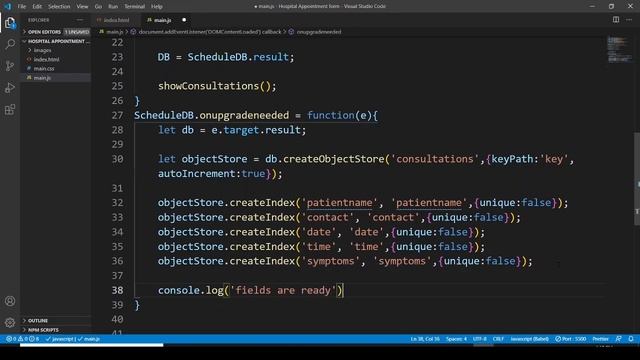Image resolution: width=640 pixels, height=360 pixels.
Task: Click the editor vertical scrollbar
Action: coord(636,179)
